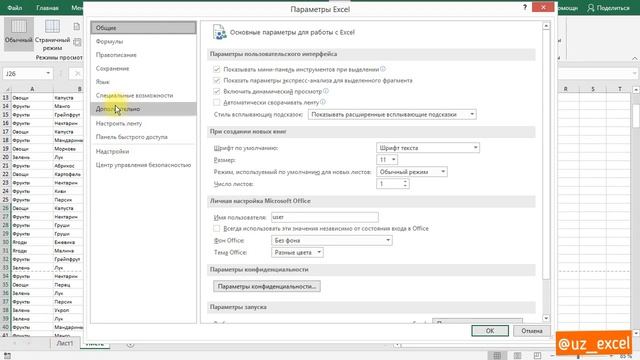Click Имя пользователя input field
The width and height of the screenshot is (640, 360).
[324, 217]
